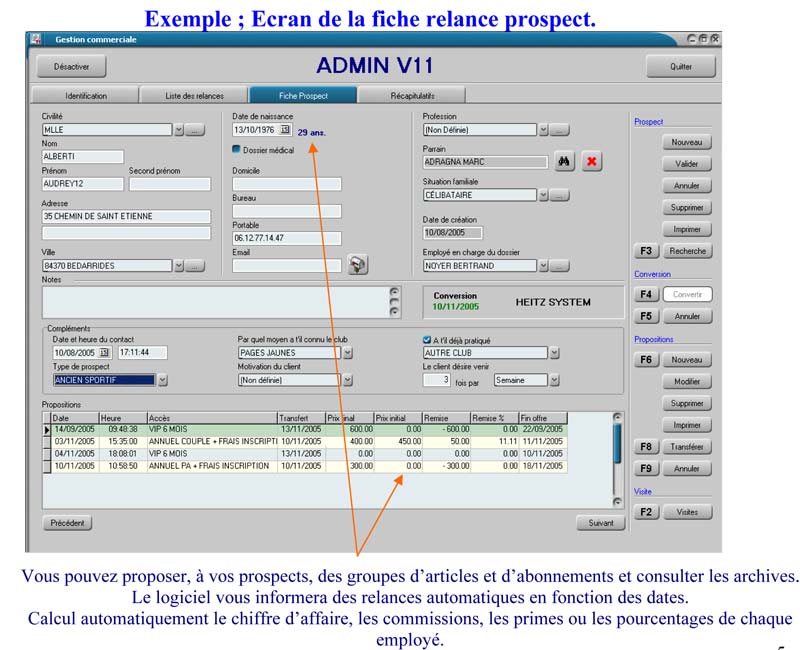Screen dimensions: 800x650
Task: Click the ellipsis button next to Profession
Action: click(x=559, y=130)
